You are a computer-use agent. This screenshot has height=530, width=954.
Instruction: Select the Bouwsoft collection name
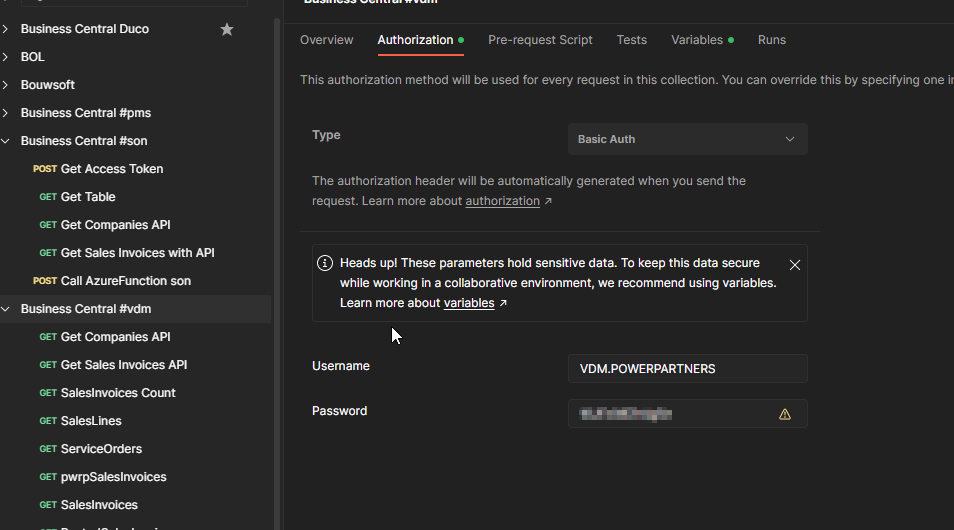tap(47, 85)
